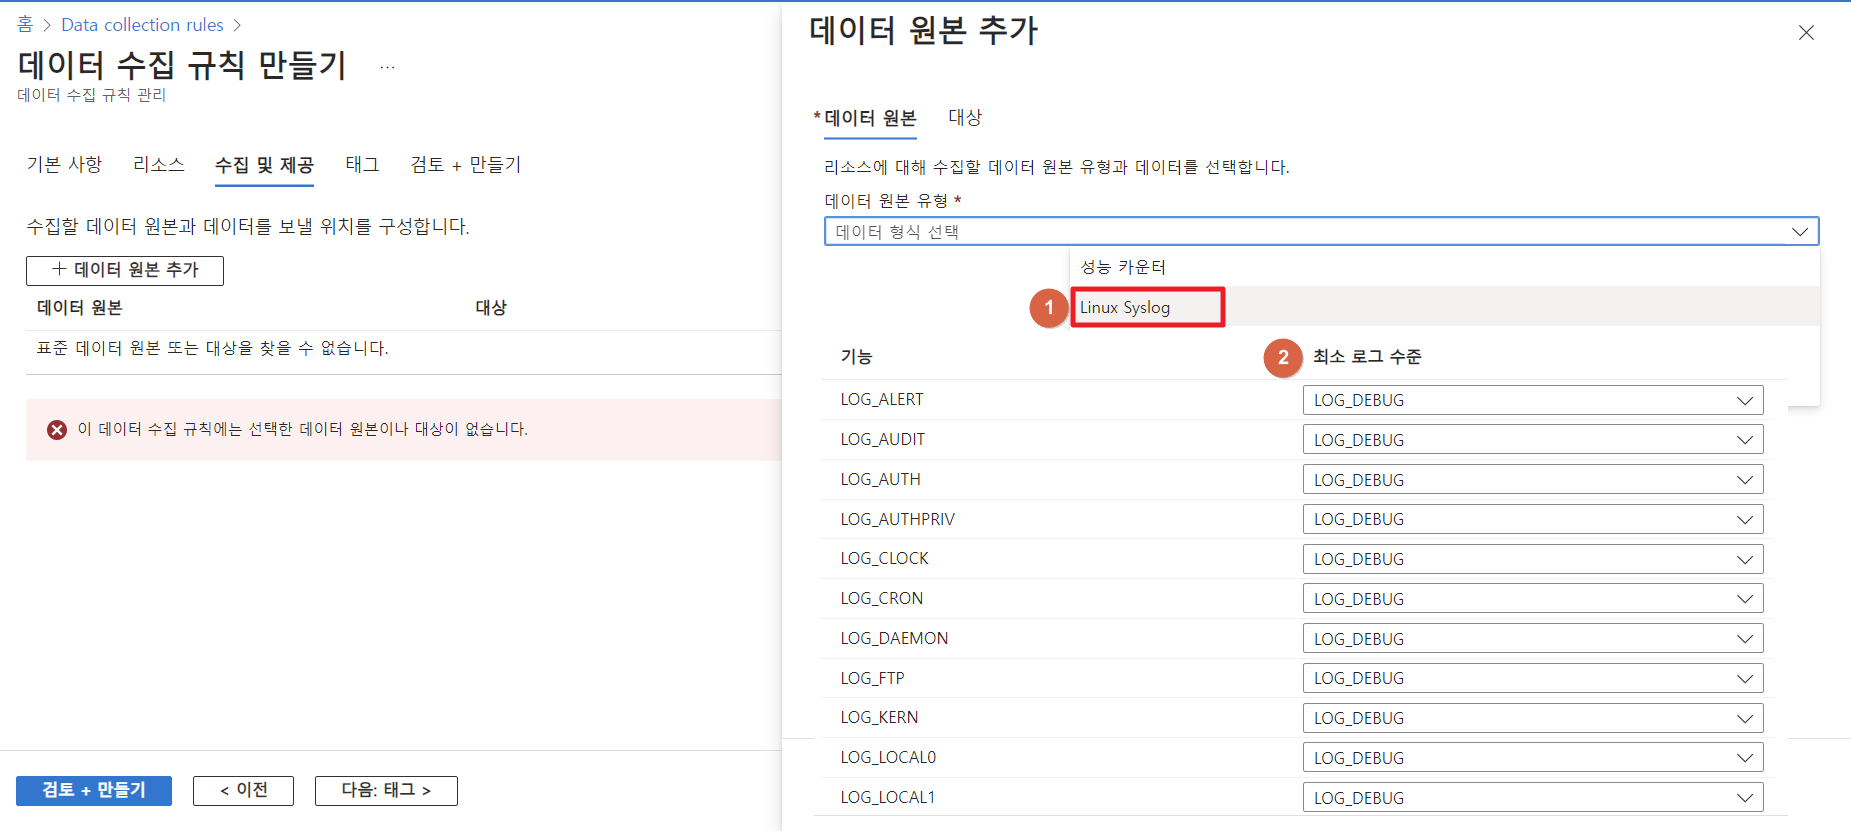1851x831 pixels.
Task: Expand log level dropdown for LOG_AUTH
Action: [x=1532, y=480]
